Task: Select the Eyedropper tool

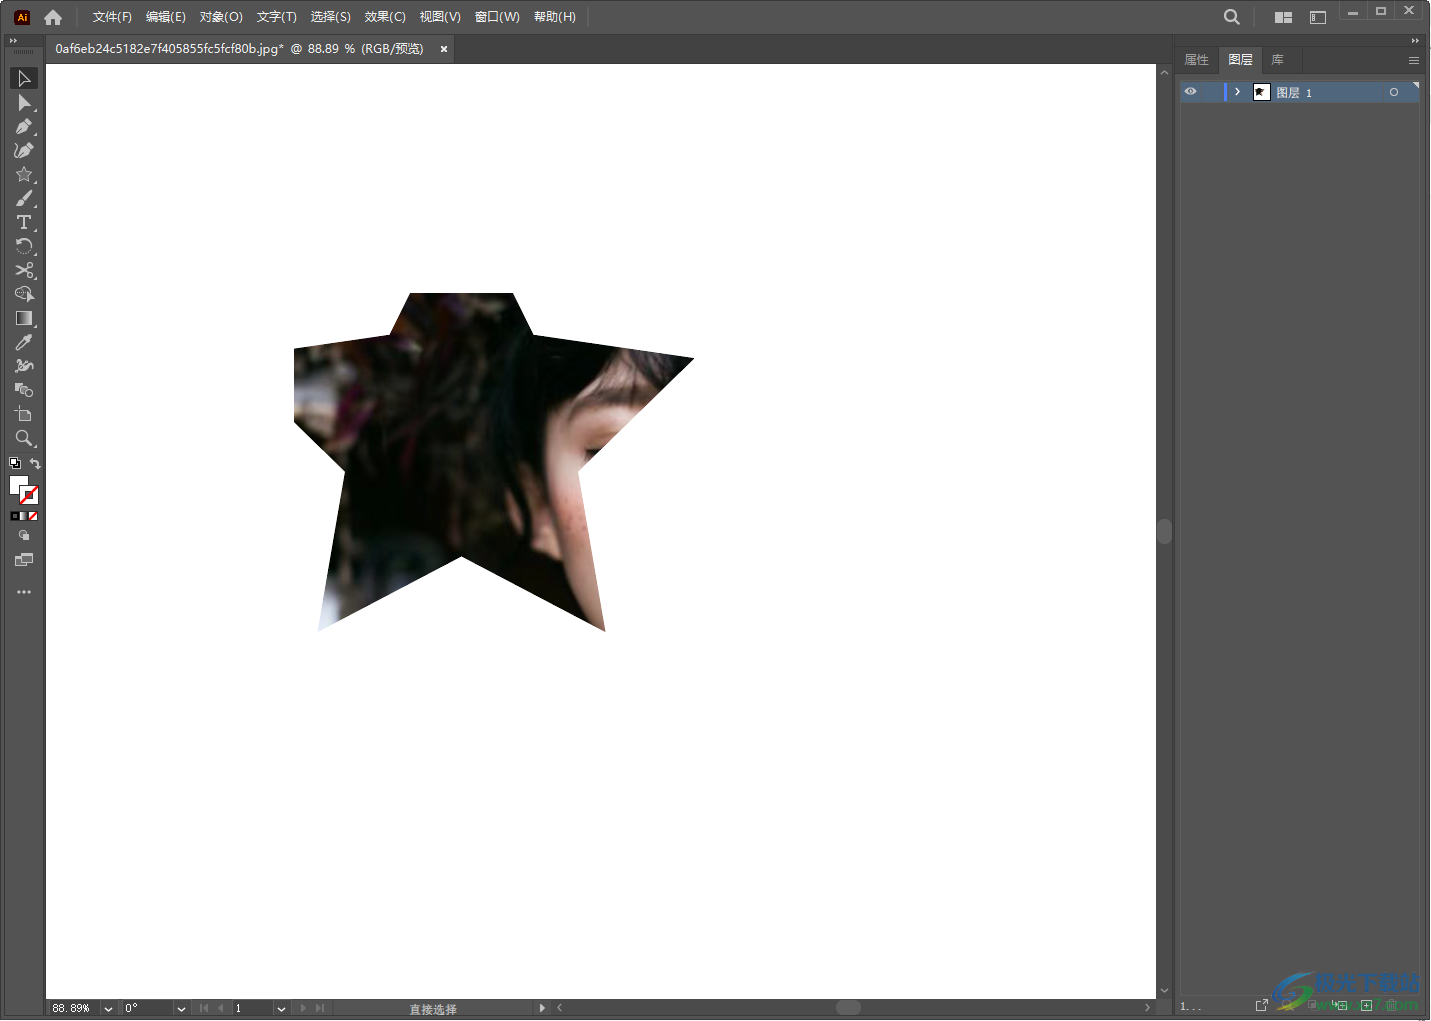Action: pos(24,343)
